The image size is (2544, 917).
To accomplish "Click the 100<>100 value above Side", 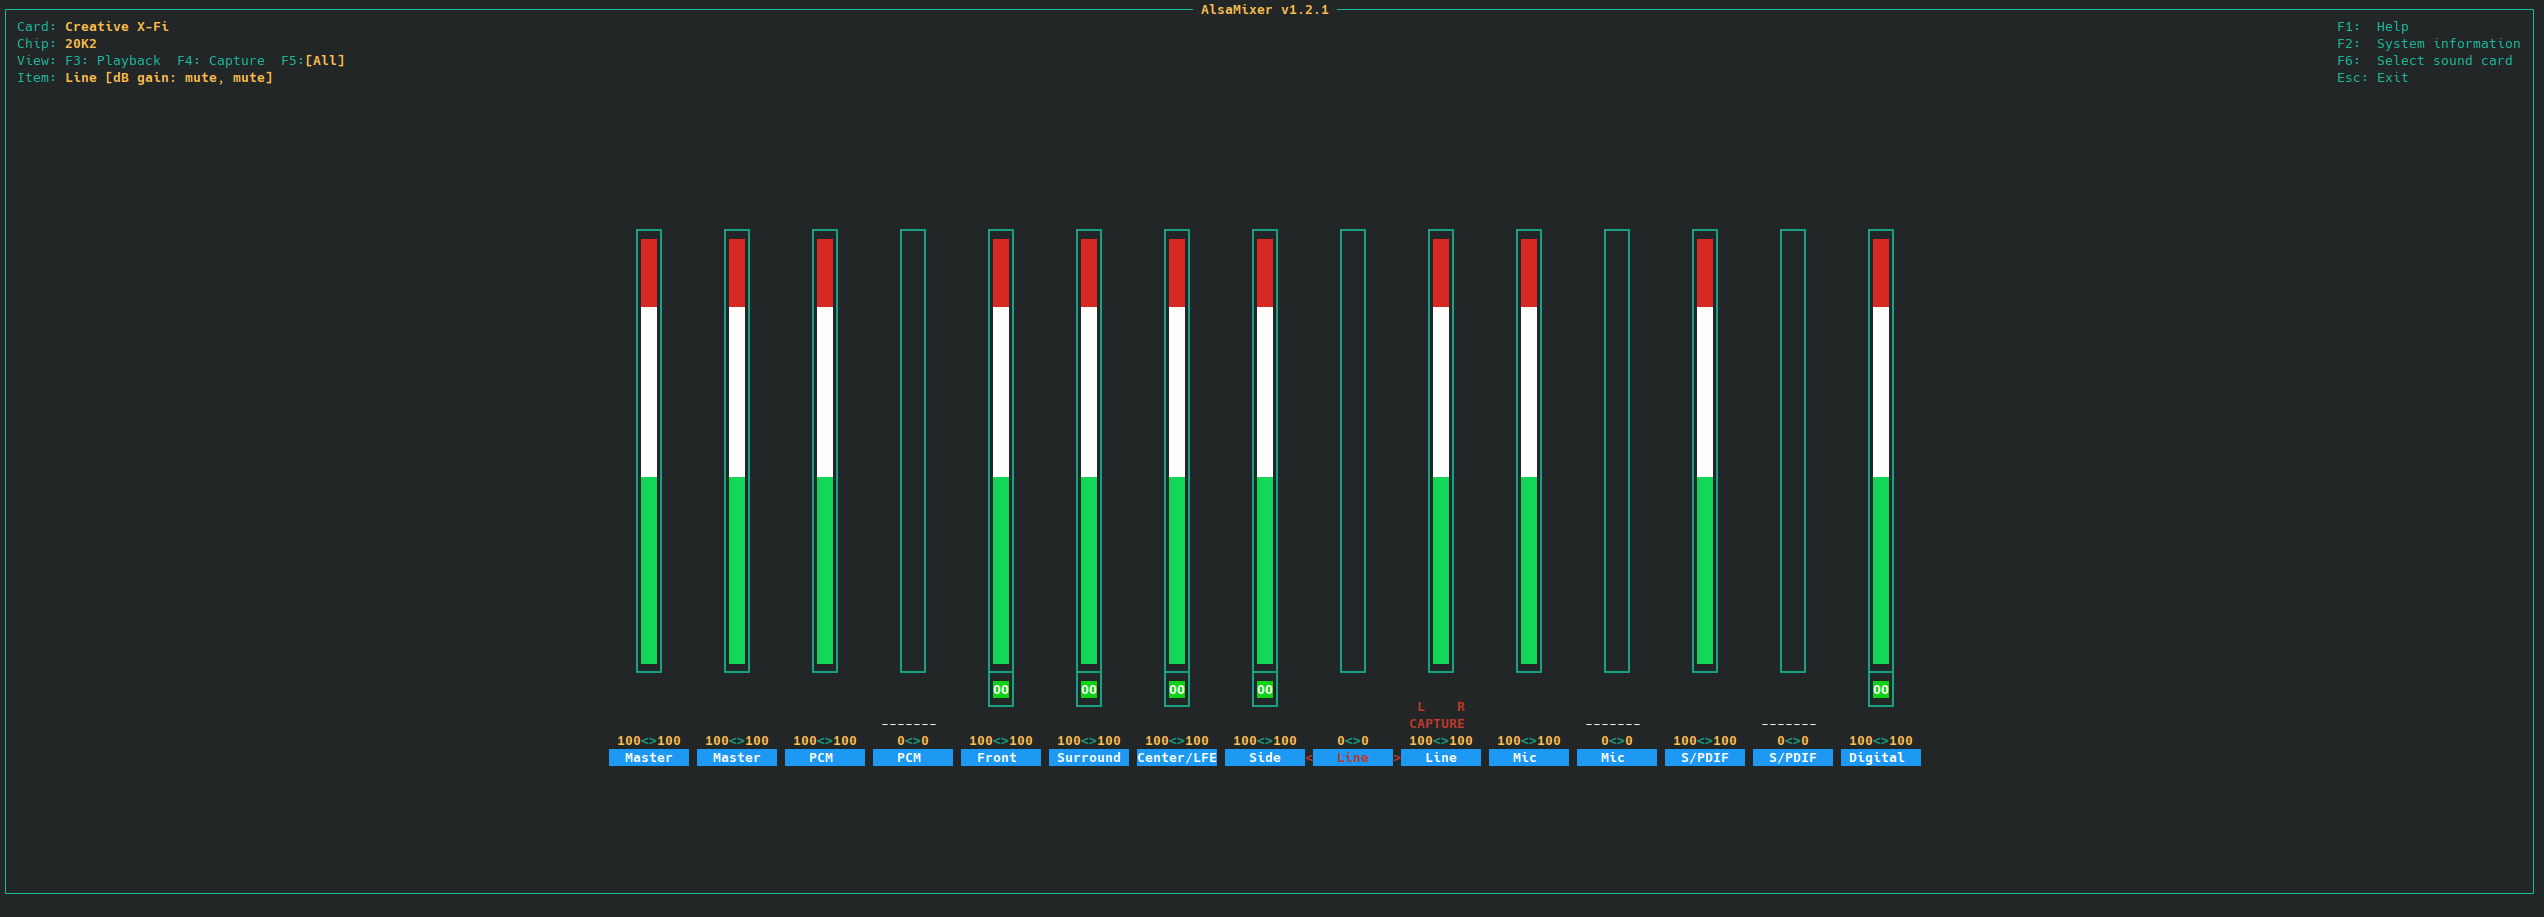I will click(1264, 741).
